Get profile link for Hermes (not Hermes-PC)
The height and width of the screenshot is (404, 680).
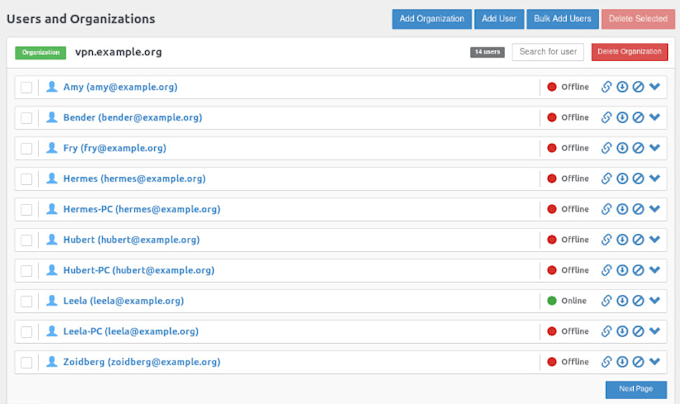pyautogui.click(x=606, y=179)
